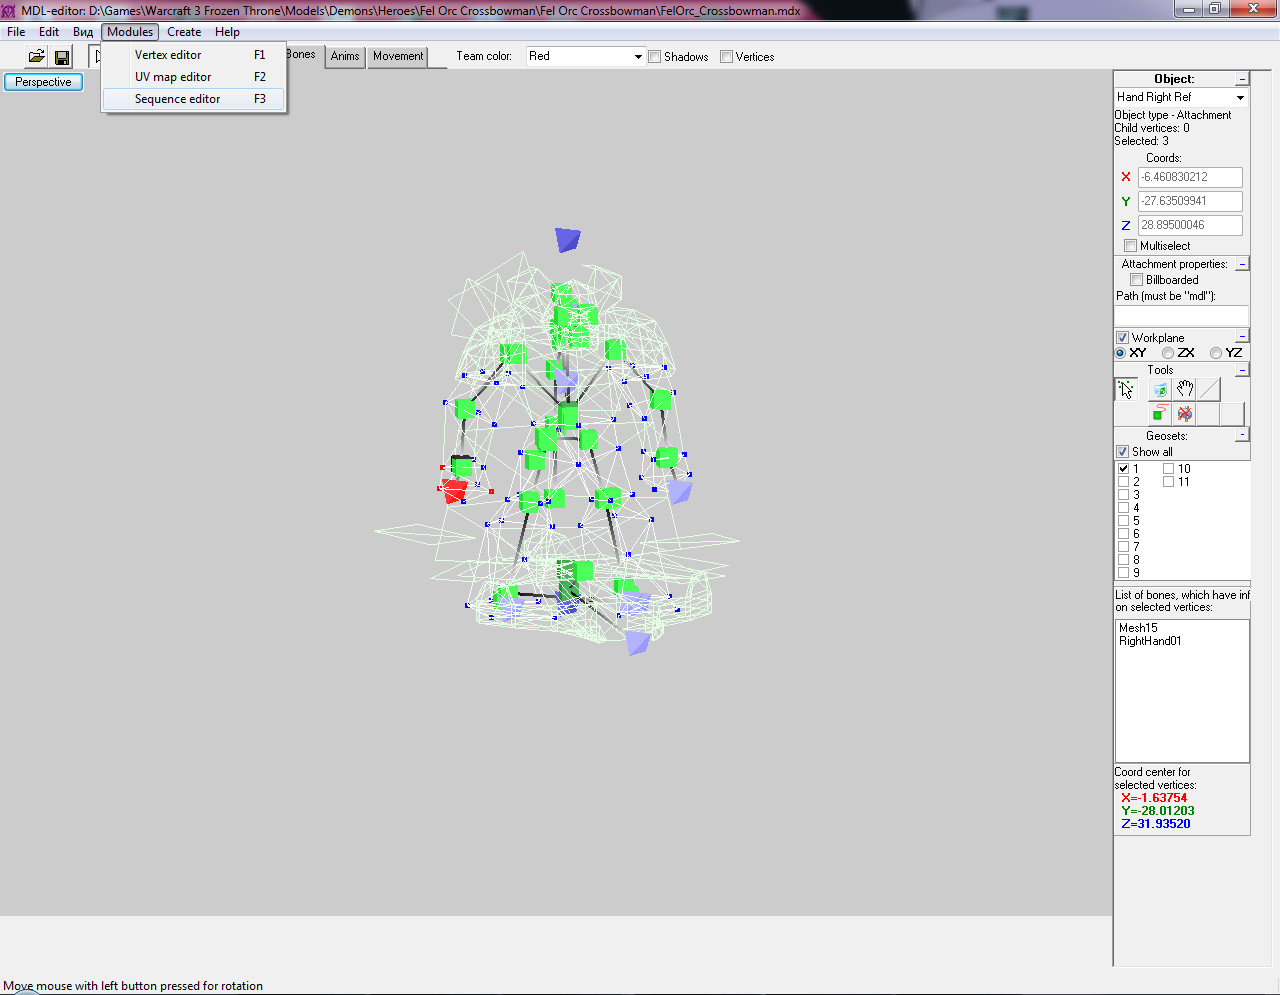Collapse the Object panel

click(1242, 79)
